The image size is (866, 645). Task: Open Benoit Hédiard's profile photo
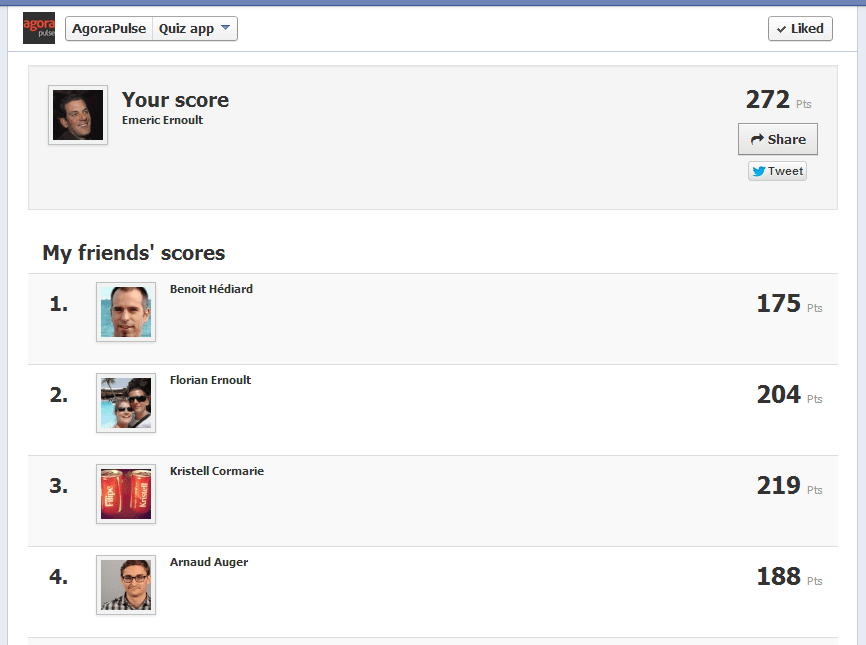[126, 312]
